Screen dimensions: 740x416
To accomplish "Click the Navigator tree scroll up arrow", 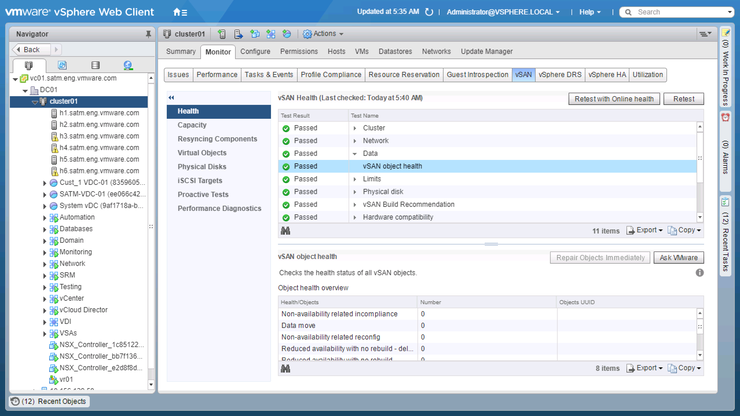I will pos(151,78).
